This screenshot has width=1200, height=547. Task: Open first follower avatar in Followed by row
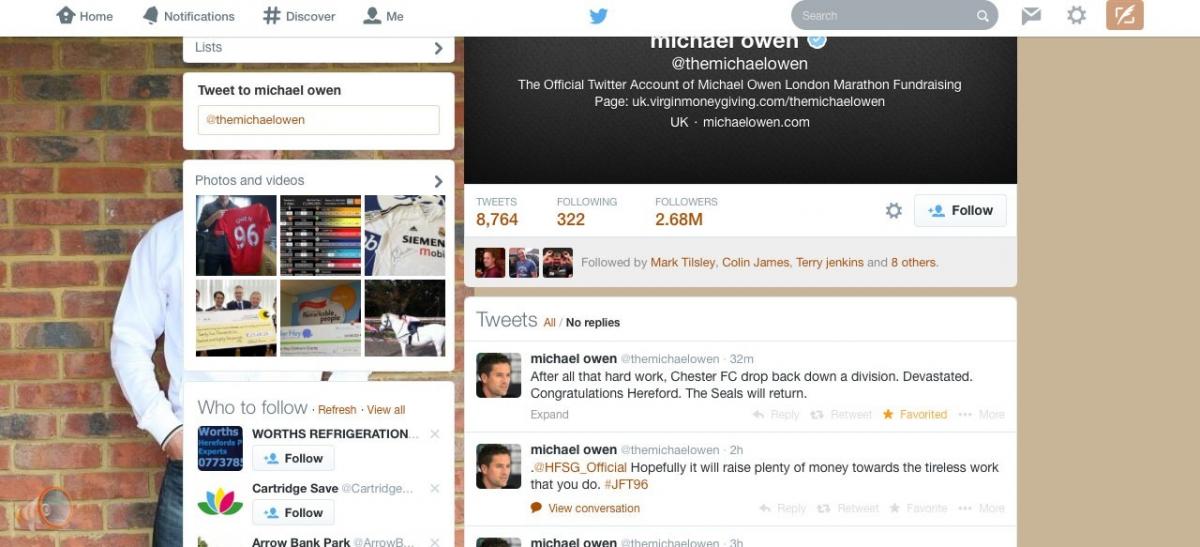pyautogui.click(x=490, y=262)
